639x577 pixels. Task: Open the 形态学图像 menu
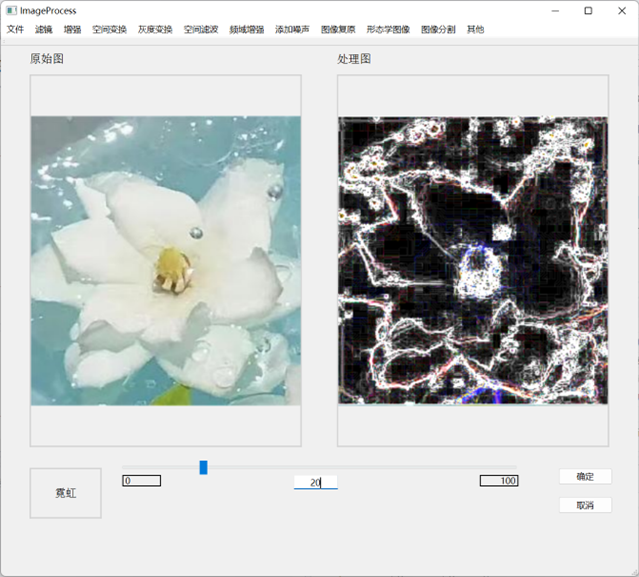(x=388, y=30)
